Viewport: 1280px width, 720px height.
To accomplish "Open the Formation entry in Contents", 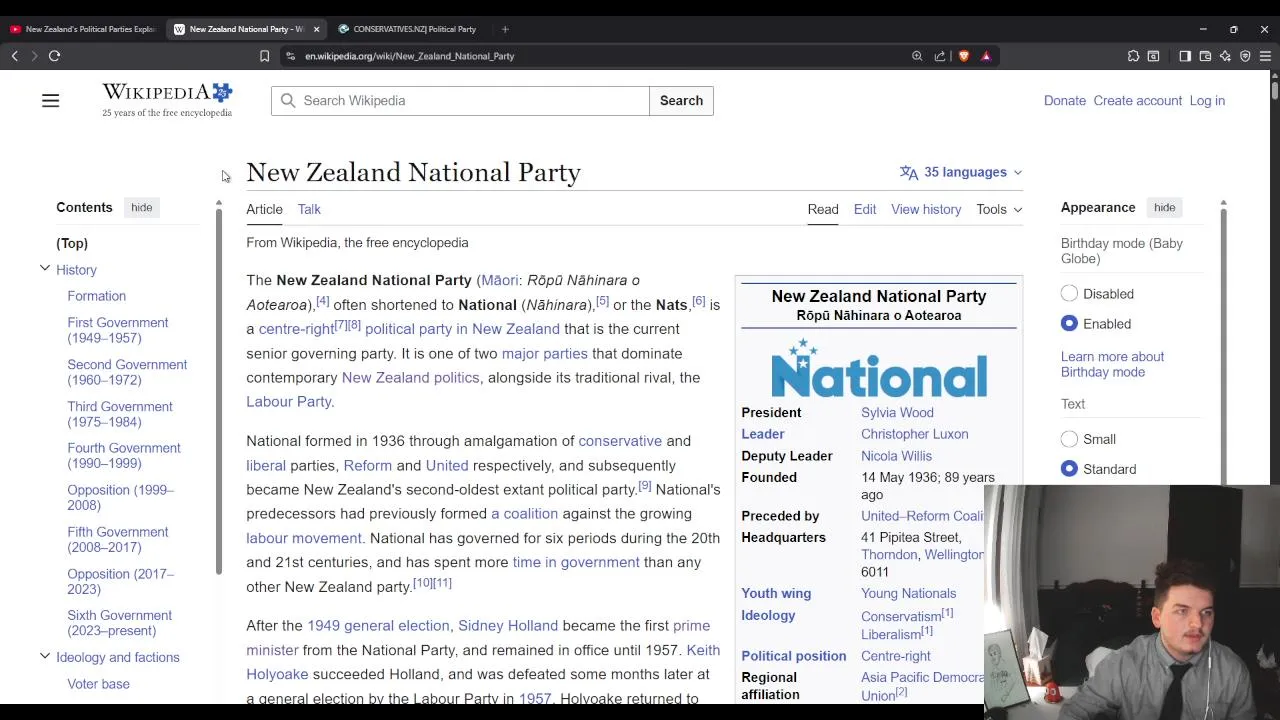I will (97, 296).
